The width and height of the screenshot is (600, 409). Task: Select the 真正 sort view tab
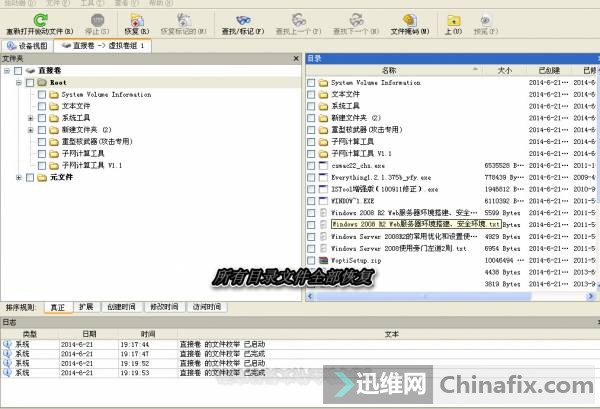click(x=58, y=307)
